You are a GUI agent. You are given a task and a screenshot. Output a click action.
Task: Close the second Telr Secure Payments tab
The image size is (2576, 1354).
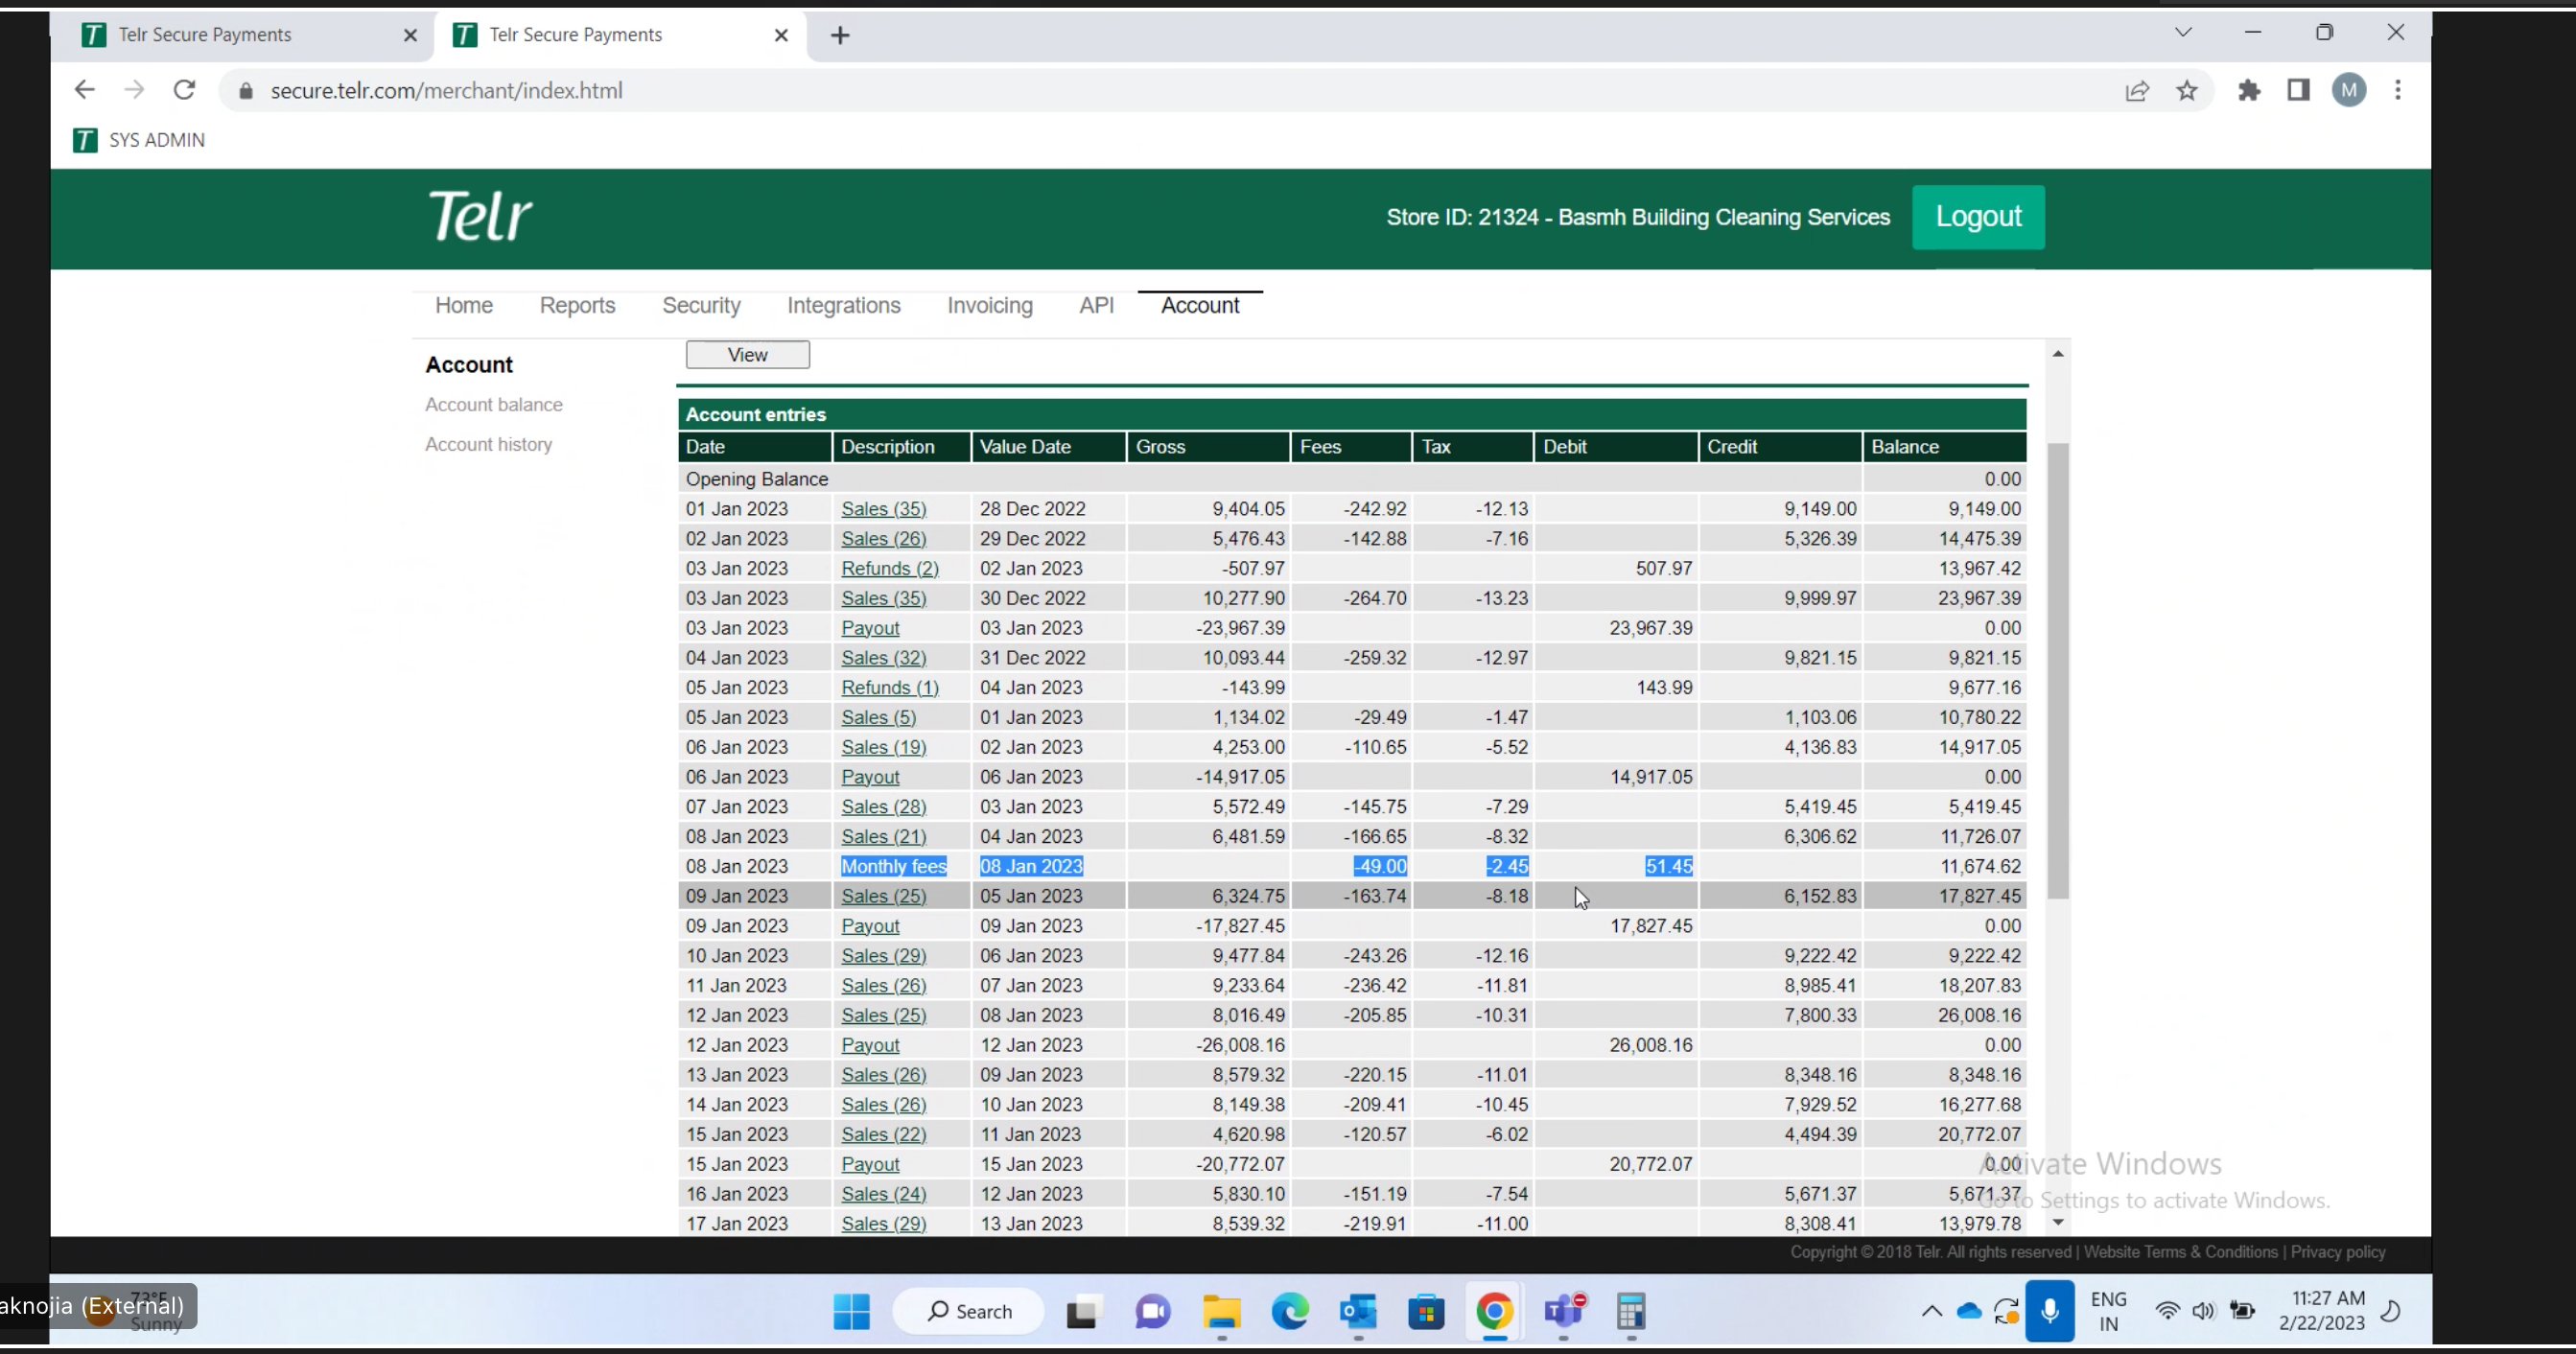pyautogui.click(x=781, y=35)
